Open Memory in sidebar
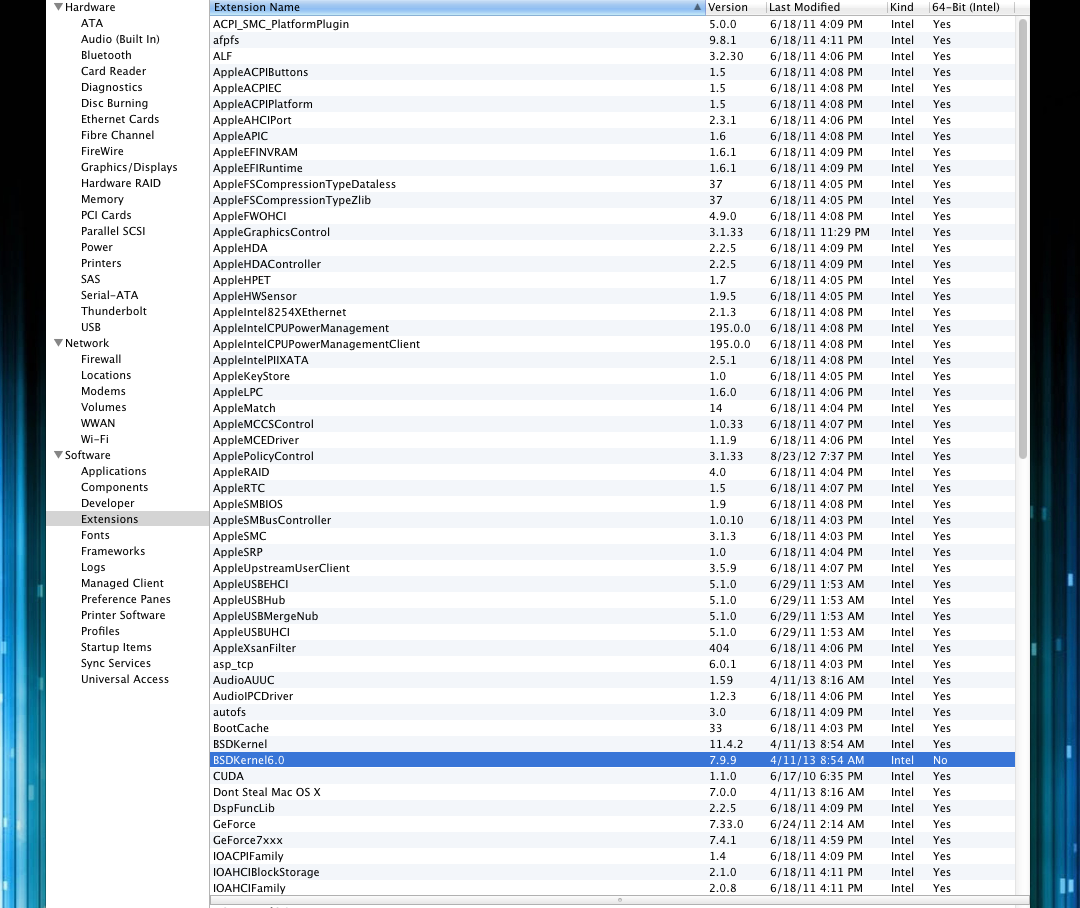1080x908 pixels. 102,199
